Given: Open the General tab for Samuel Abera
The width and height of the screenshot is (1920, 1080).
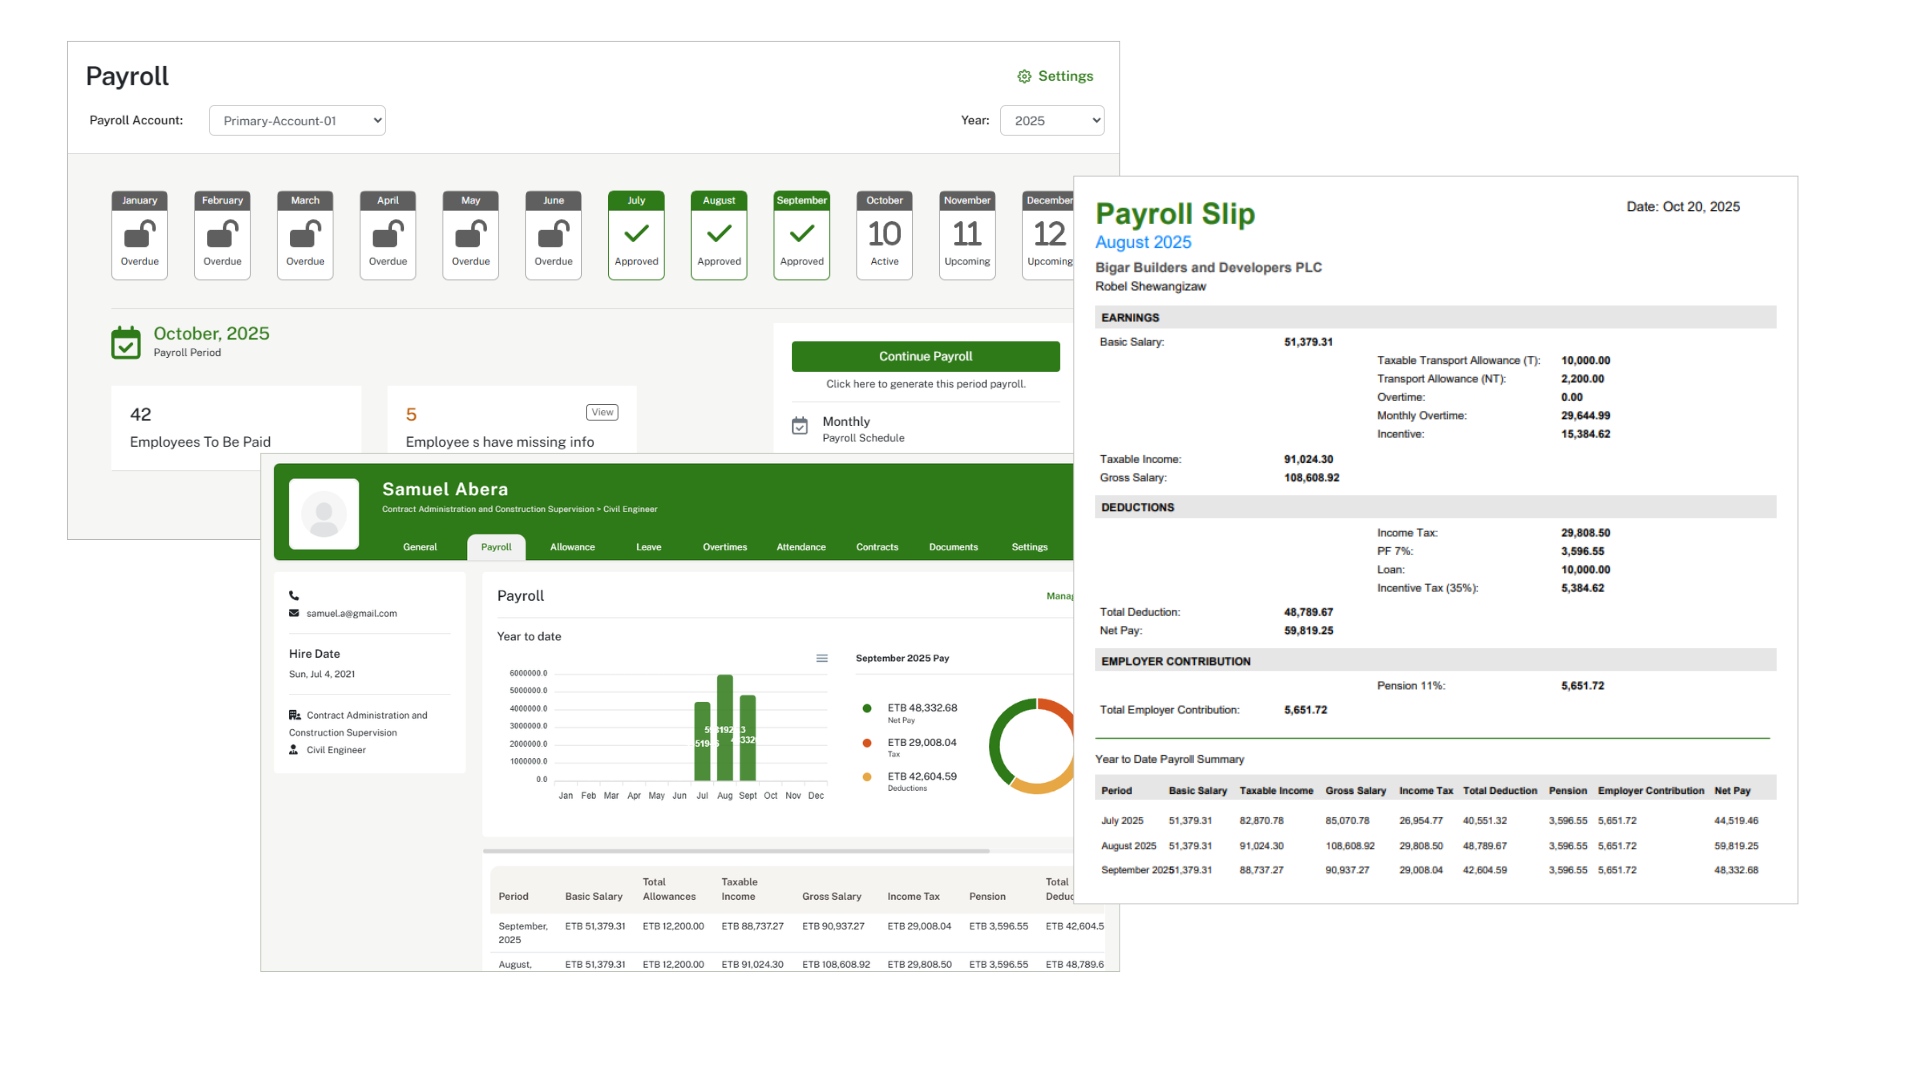Looking at the screenshot, I should tap(420, 547).
